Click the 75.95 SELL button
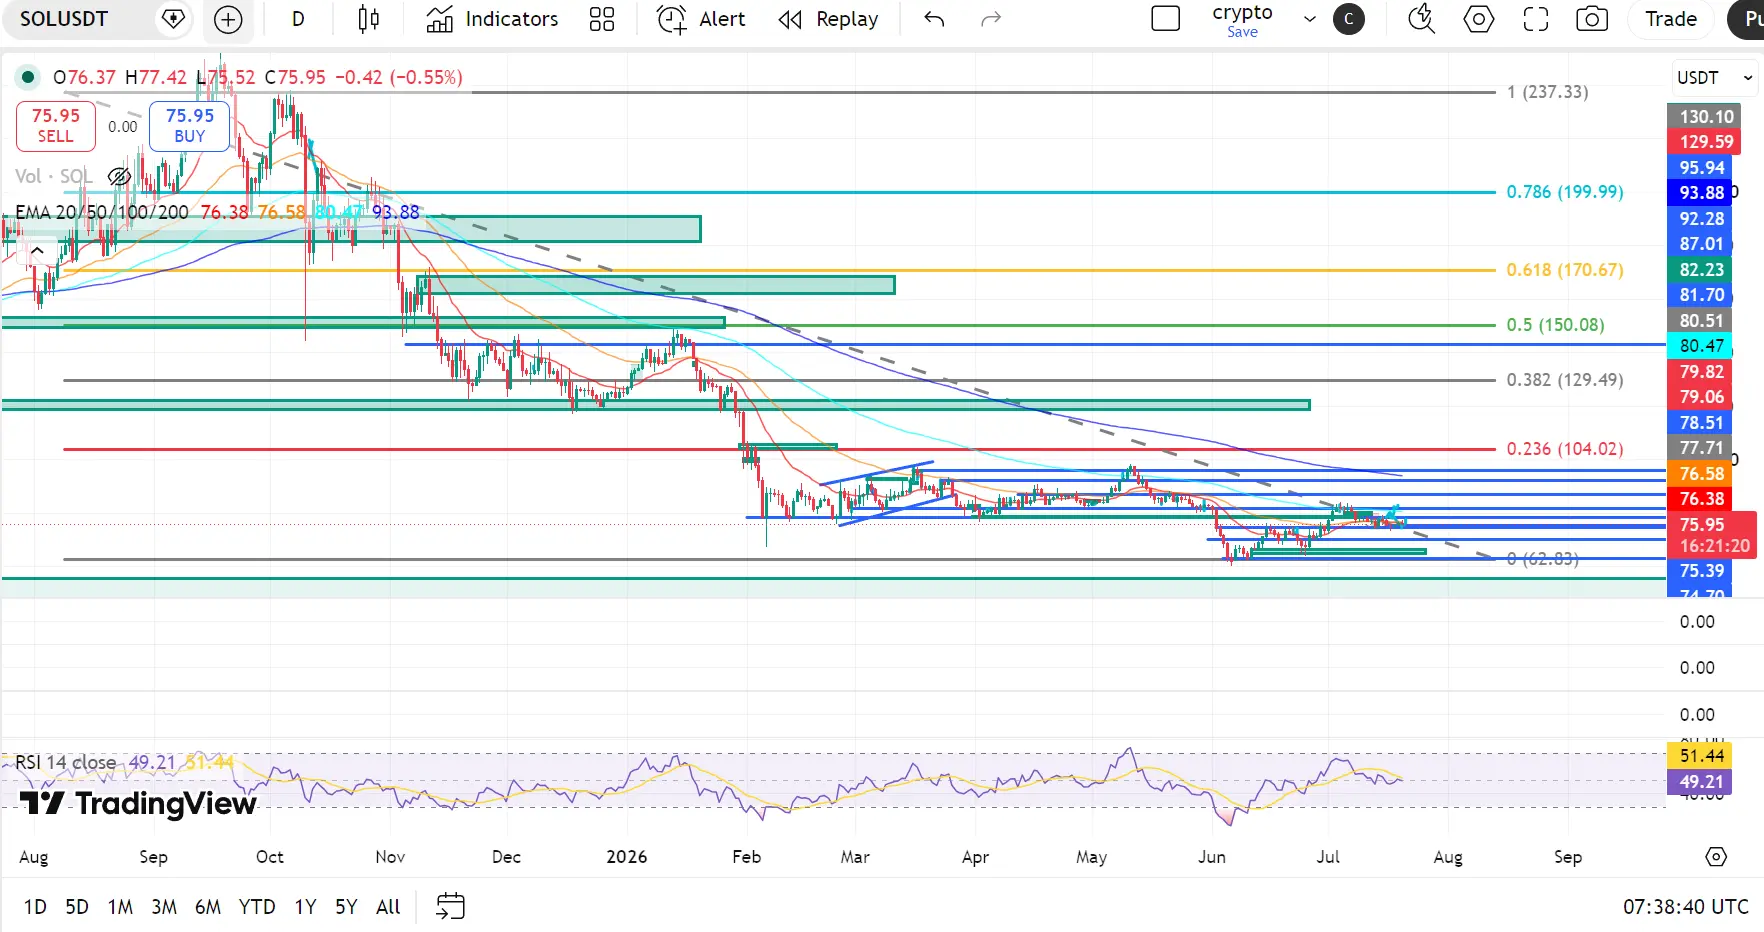The width and height of the screenshot is (1764, 932). click(x=56, y=126)
